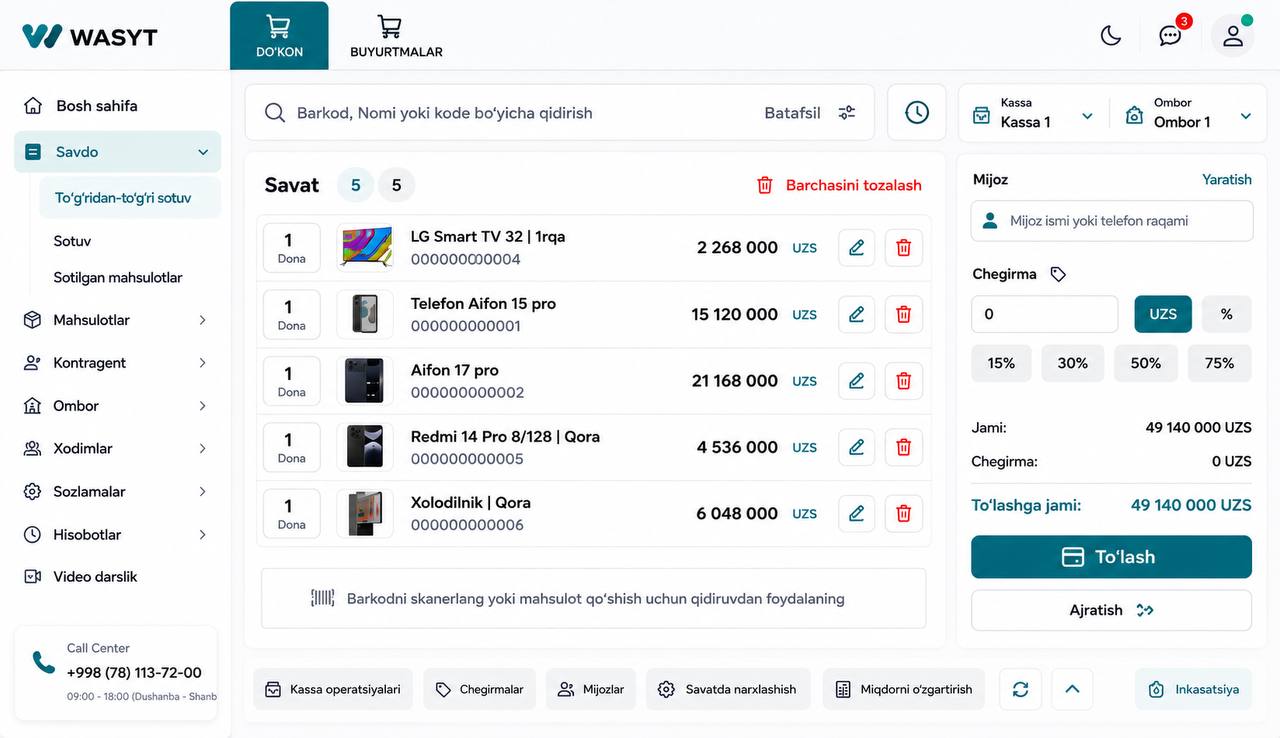Delete Xolodilnik Qora from the cart
This screenshot has height=738, width=1280.
pos(904,514)
